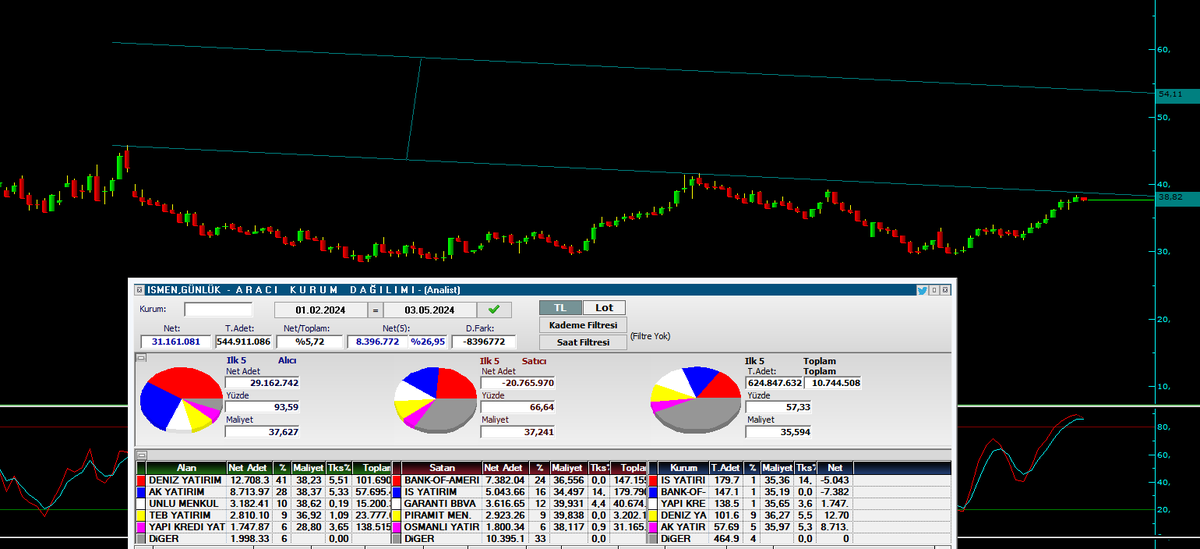Click white swatch beside GARANTI BBVA
1200x549 pixels.
(x=395, y=504)
